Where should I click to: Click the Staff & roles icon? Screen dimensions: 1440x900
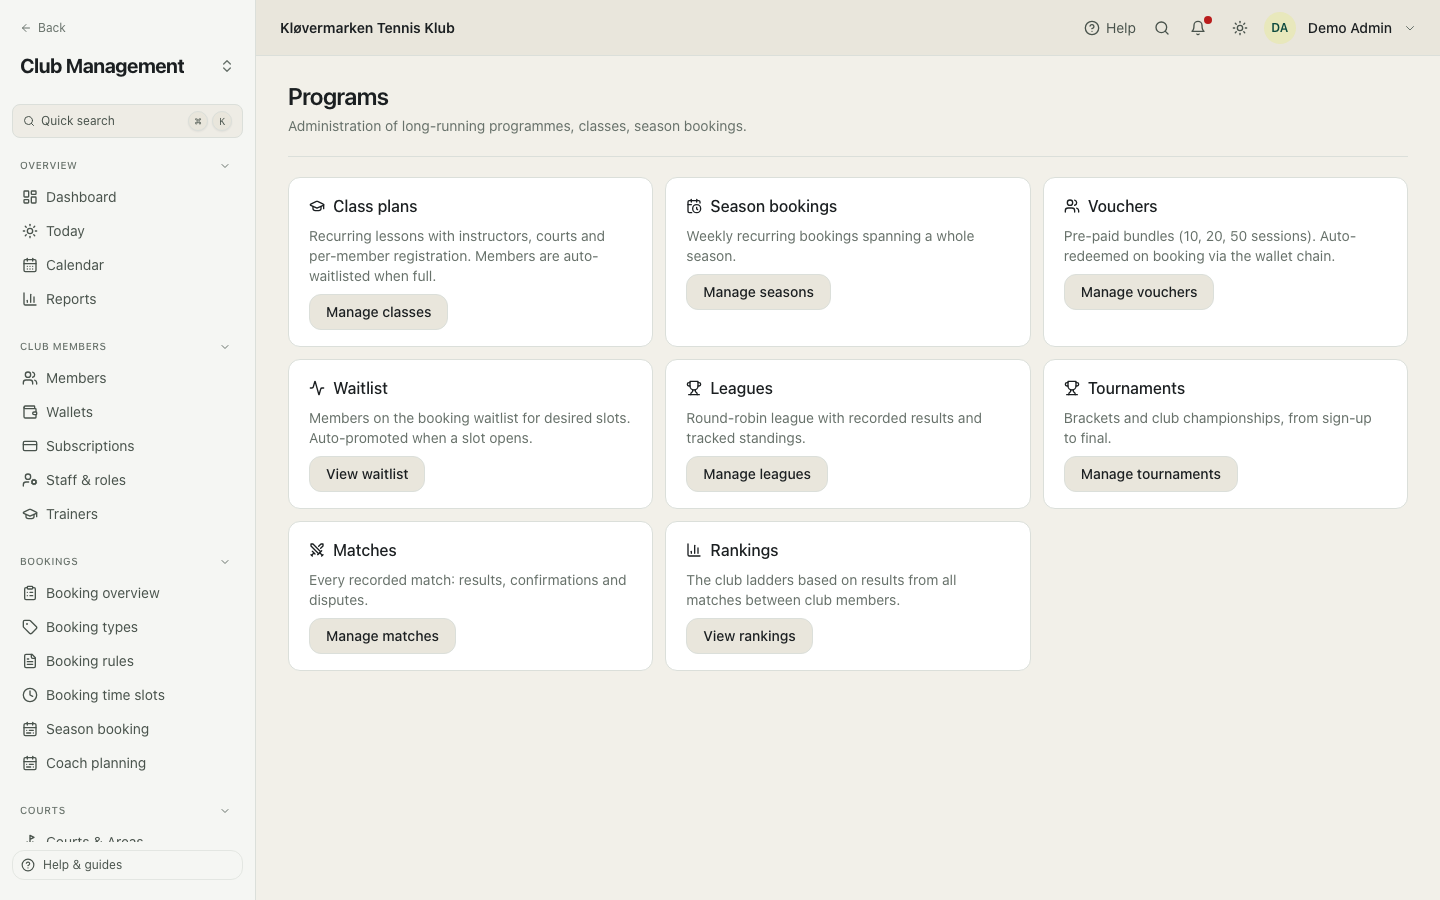pyautogui.click(x=30, y=480)
